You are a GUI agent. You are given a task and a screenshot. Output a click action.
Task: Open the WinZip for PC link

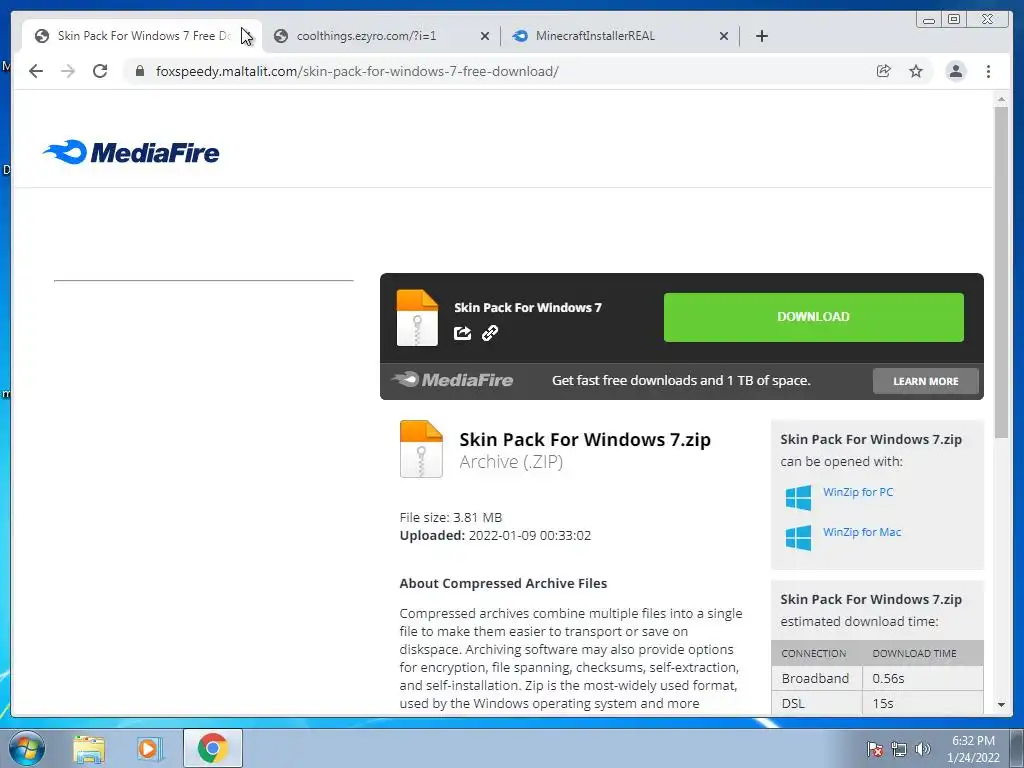tap(857, 492)
